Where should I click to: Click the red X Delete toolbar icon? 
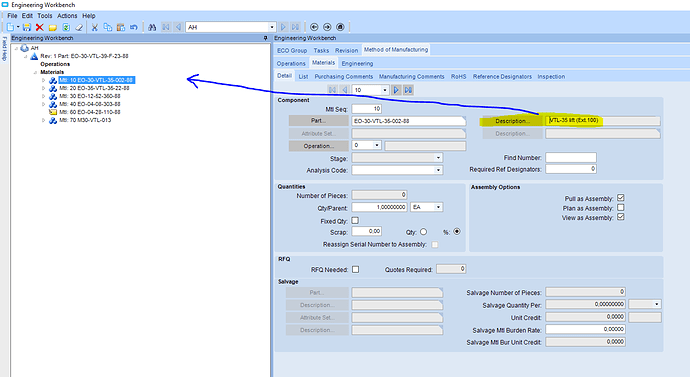point(40,27)
